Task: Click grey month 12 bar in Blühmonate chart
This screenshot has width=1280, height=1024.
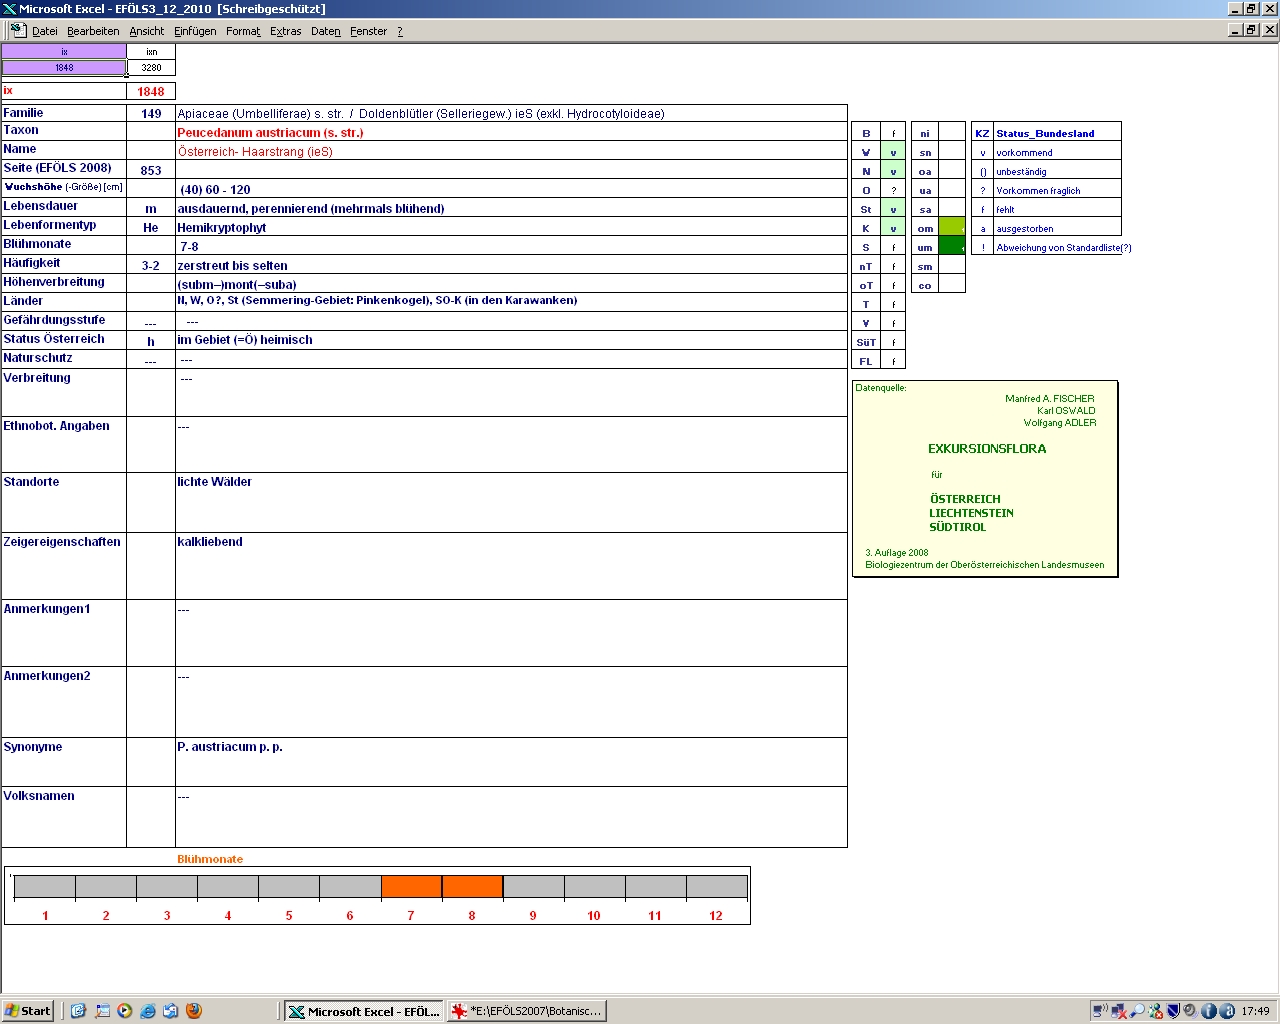Action: coord(716,886)
